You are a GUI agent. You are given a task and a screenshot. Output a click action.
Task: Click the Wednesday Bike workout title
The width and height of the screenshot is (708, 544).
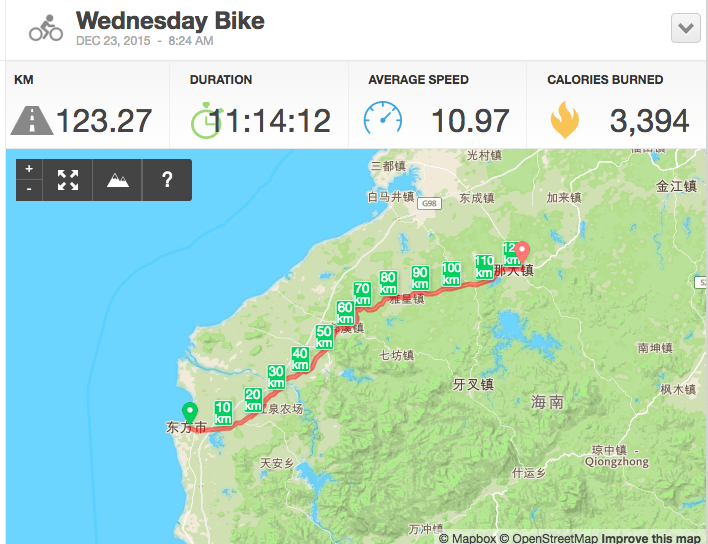pyautogui.click(x=170, y=20)
